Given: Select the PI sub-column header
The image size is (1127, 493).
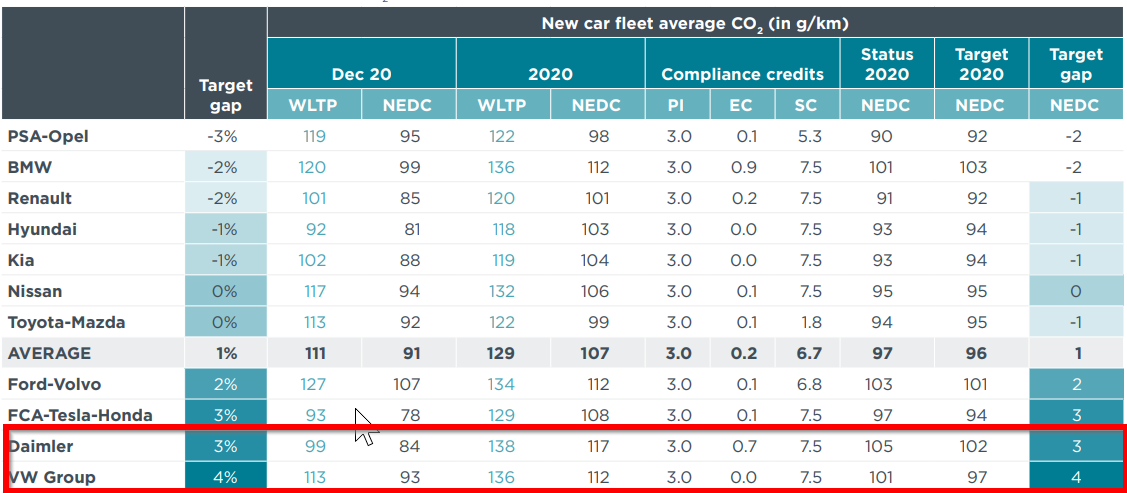Looking at the screenshot, I should tap(678, 105).
